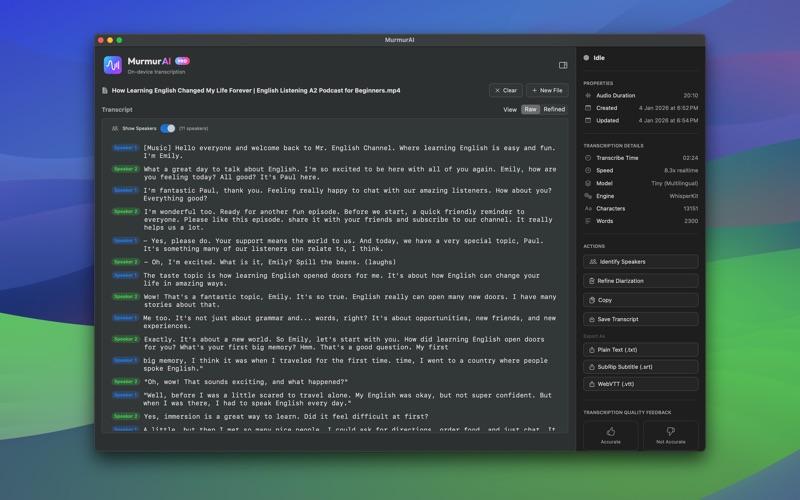This screenshot has height=500, width=800.
Task: Click the Characters Aa icon
Action: click(588, 209)
